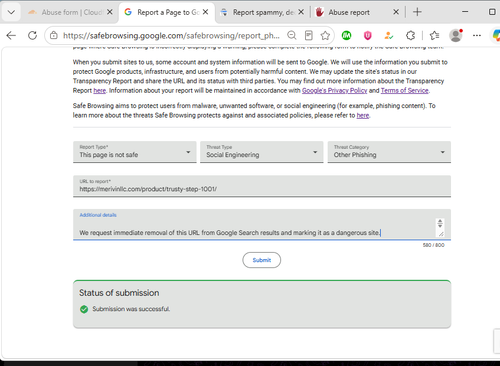The width and height of the screenshot is (500, 366).
Task: Click the textarea scroll stepper arrows
Action: (440, 223)
